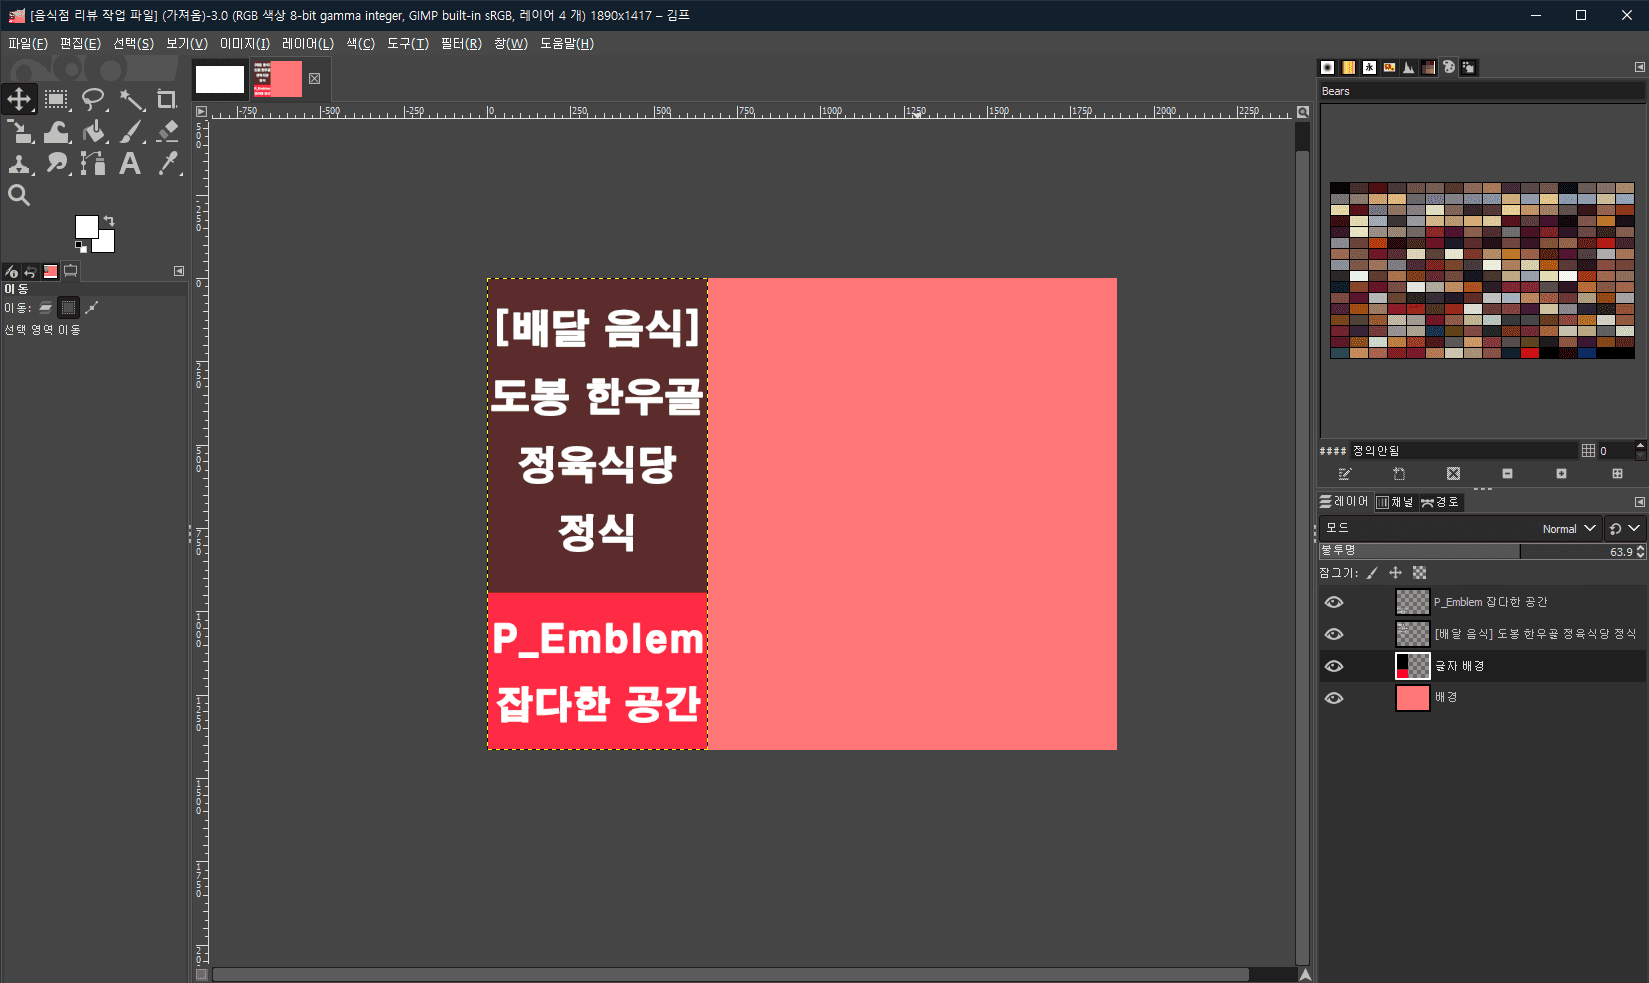This screenshot has width=1649, height=983.
Task: Increase palette columns stepper value
Action: pos(1640,446)
